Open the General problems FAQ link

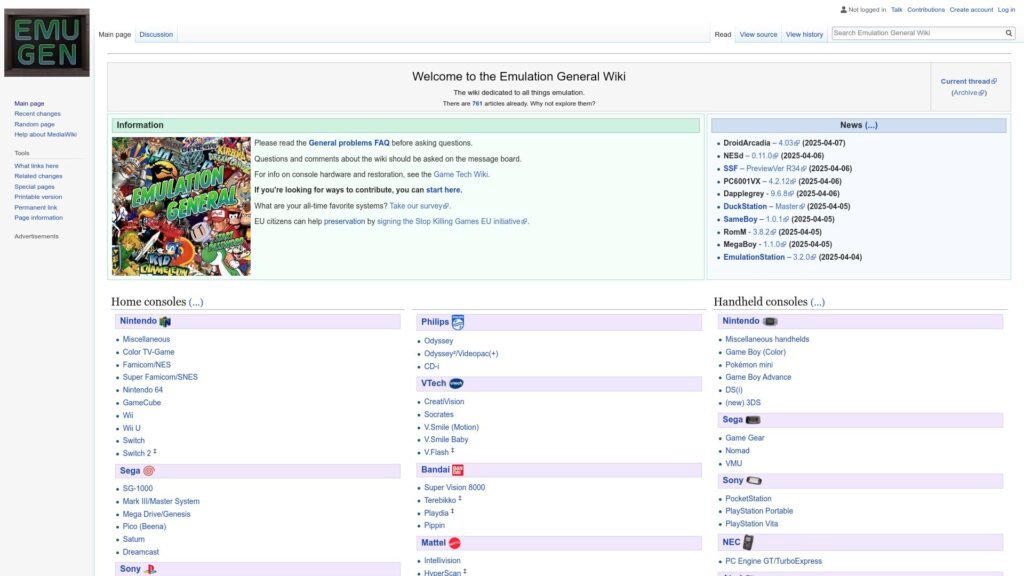pyautogui.click(x=349, y=143)
